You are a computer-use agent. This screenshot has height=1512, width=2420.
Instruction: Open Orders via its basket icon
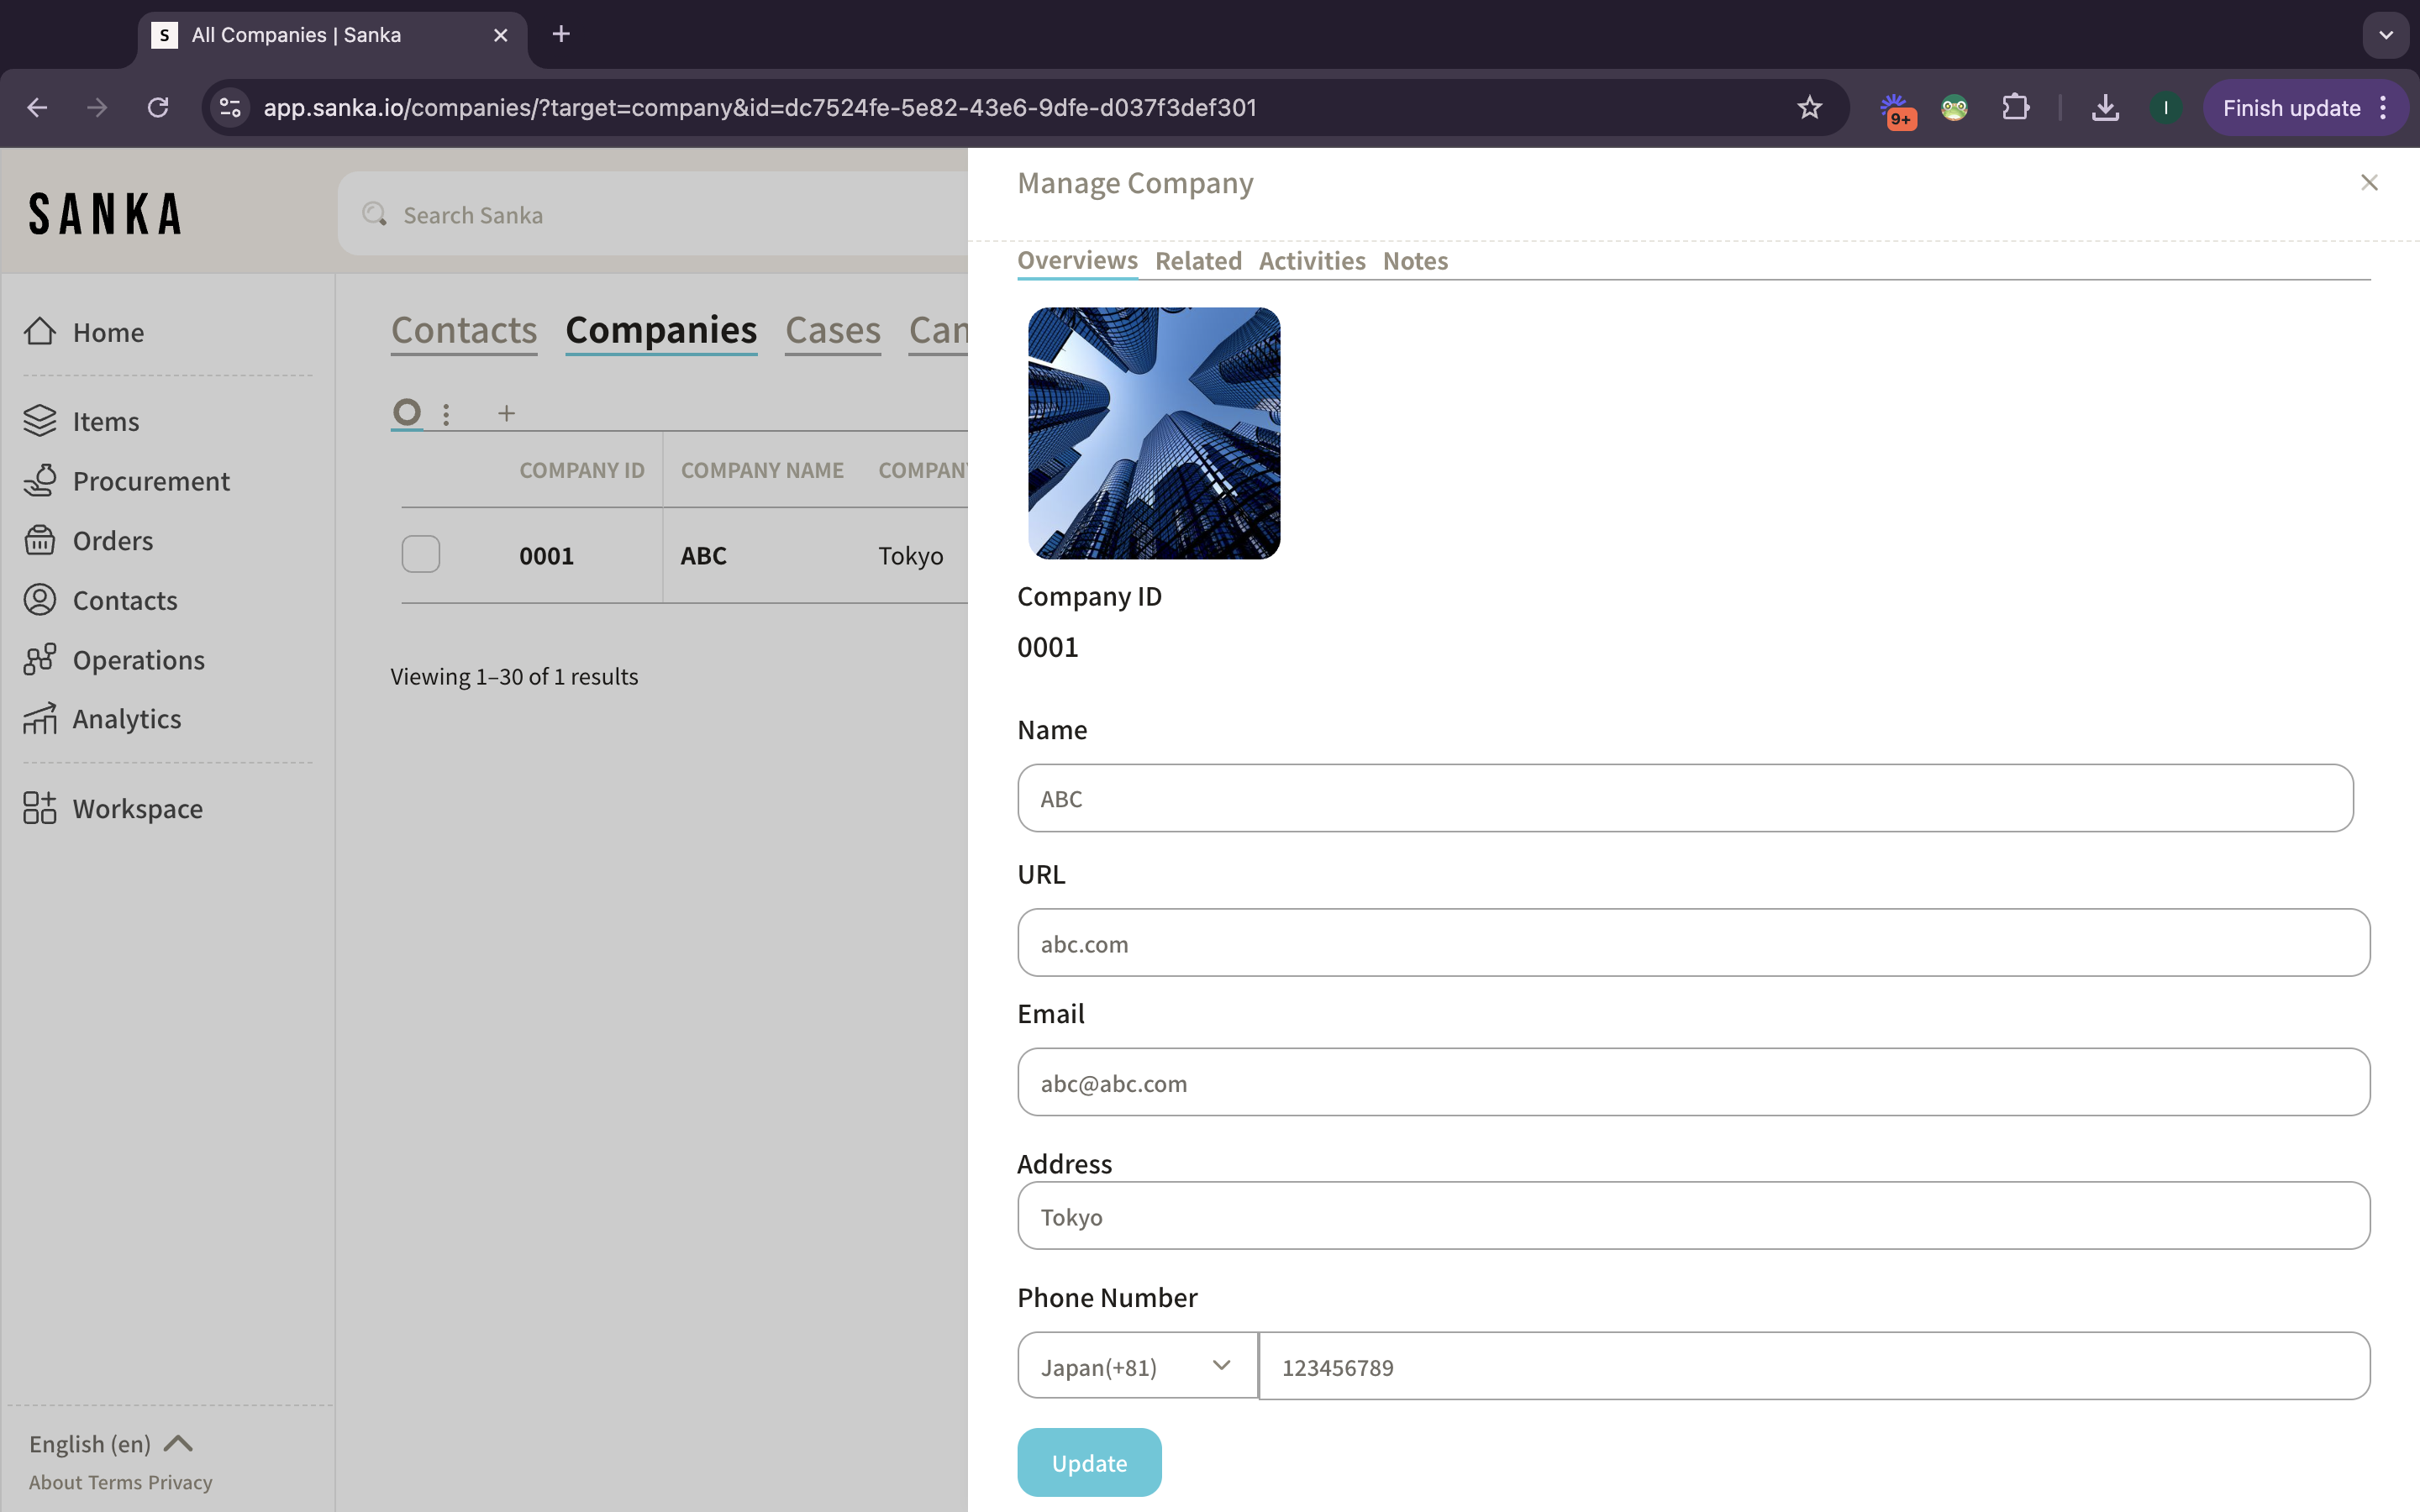(x=40, y=540)
